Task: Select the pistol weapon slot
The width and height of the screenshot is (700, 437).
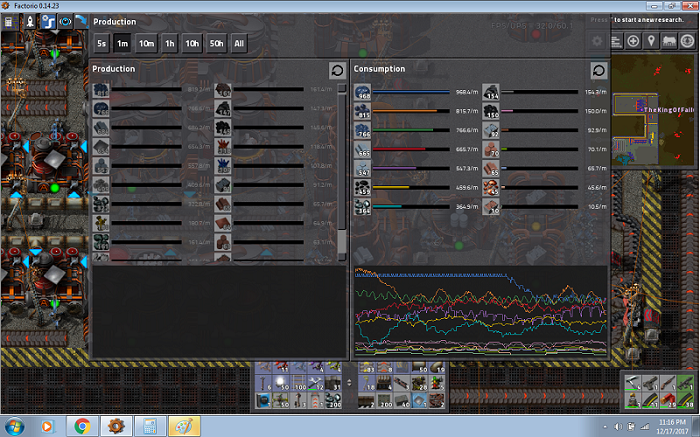Action: pyautogui.click(x=650, y=383)
